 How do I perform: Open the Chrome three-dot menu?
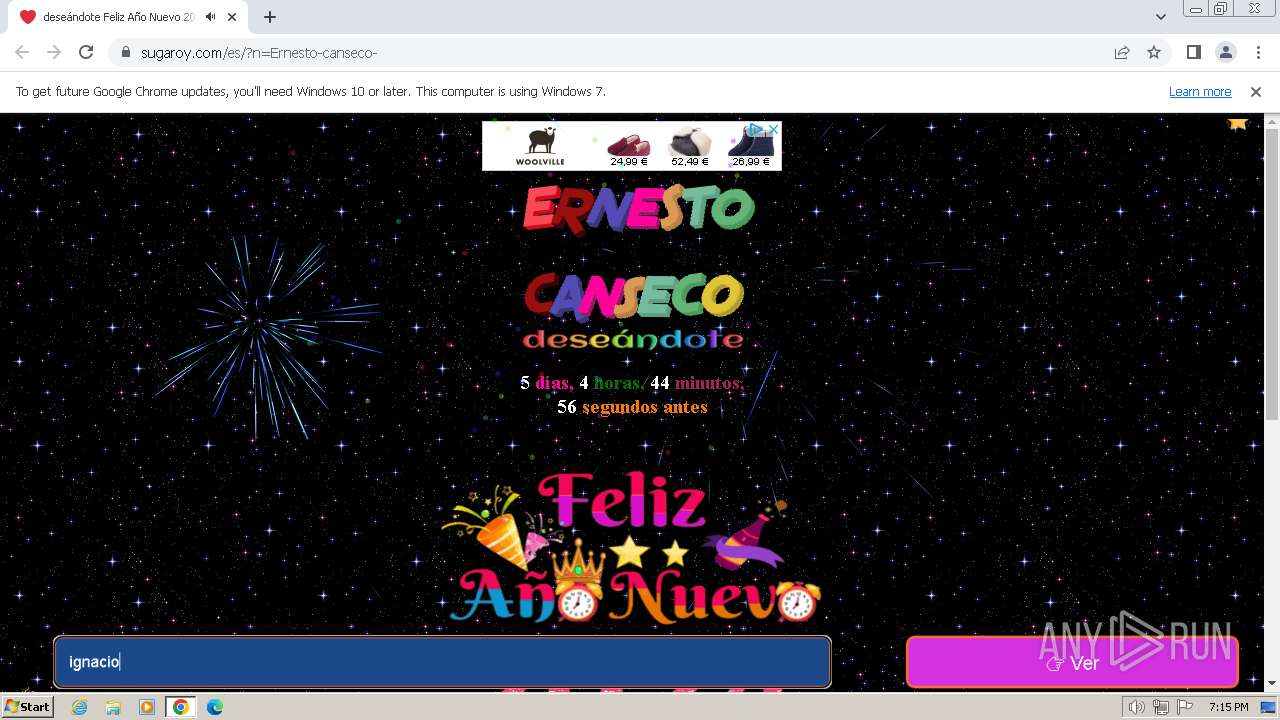coord(1257,52)
